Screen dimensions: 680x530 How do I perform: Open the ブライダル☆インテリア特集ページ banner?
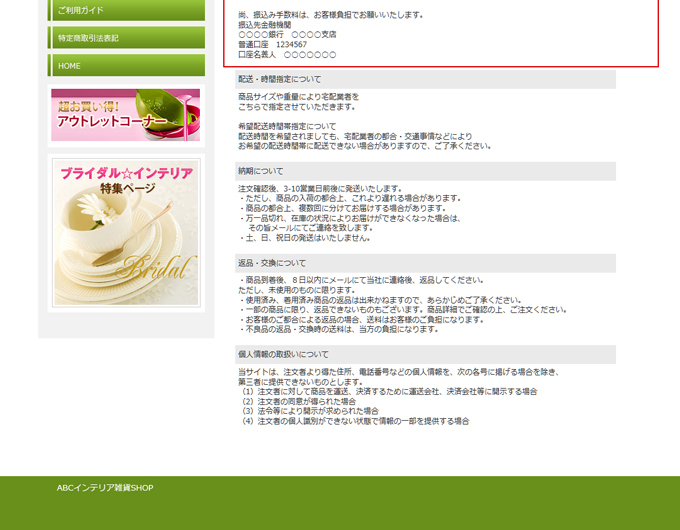click(x=126, y=231)
